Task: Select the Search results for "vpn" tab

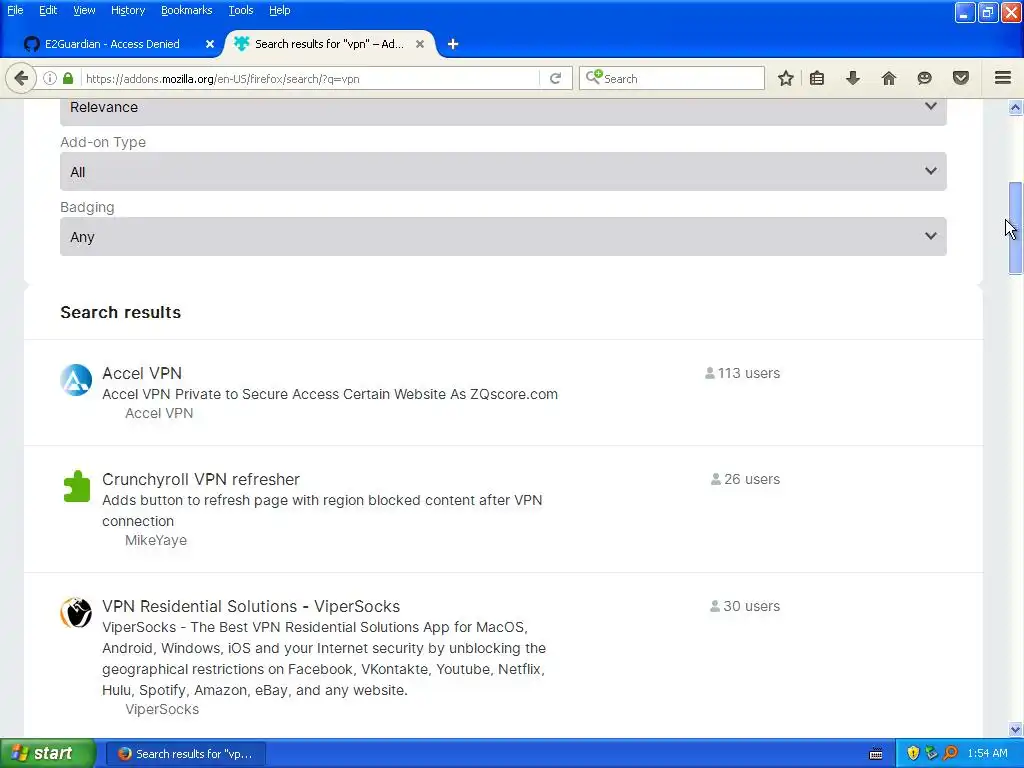Action: [329, 44]
